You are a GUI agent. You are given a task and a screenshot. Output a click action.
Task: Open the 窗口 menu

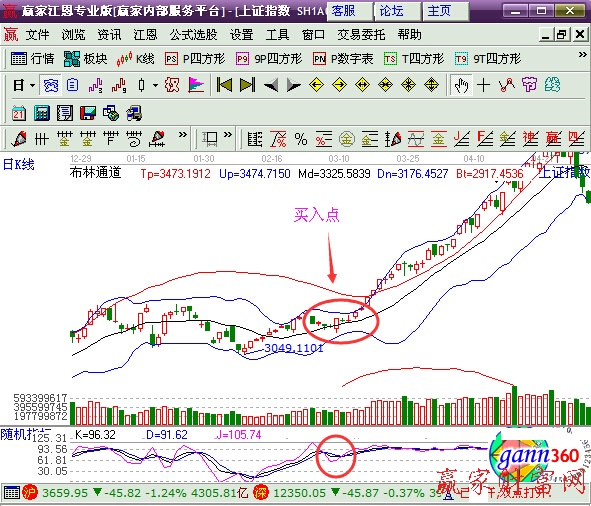313,35
